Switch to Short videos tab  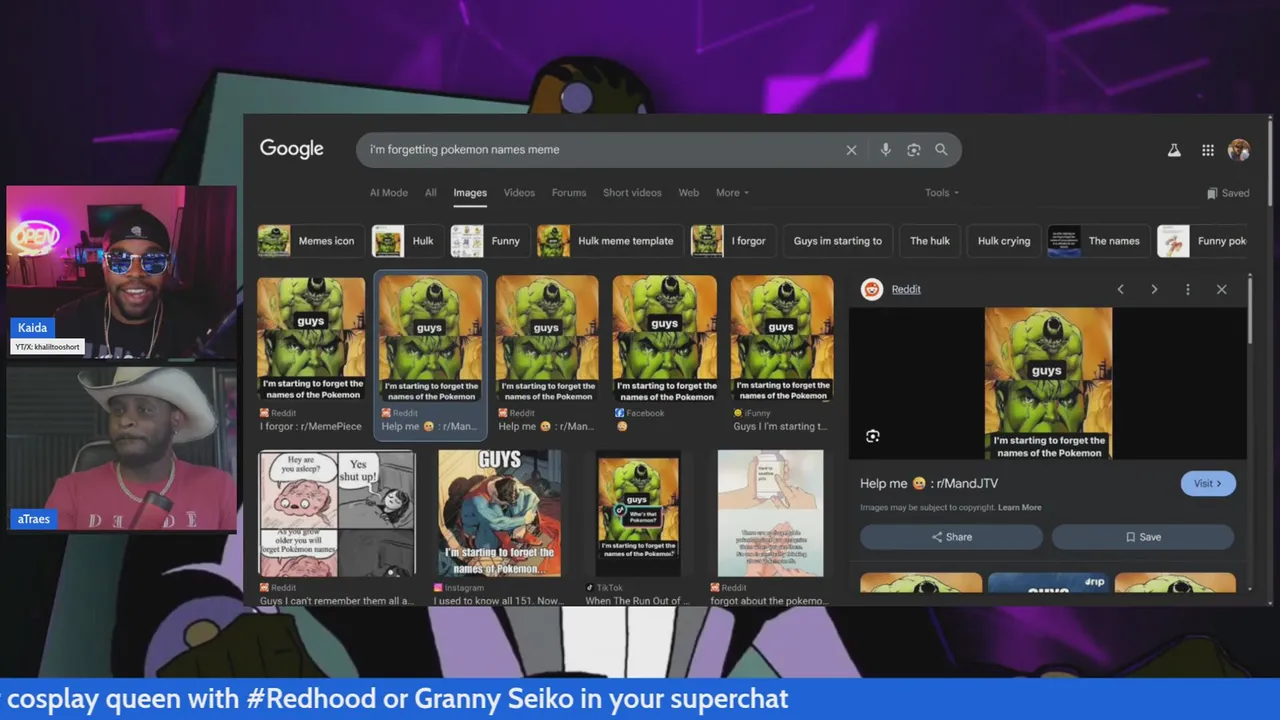[632, 193]
